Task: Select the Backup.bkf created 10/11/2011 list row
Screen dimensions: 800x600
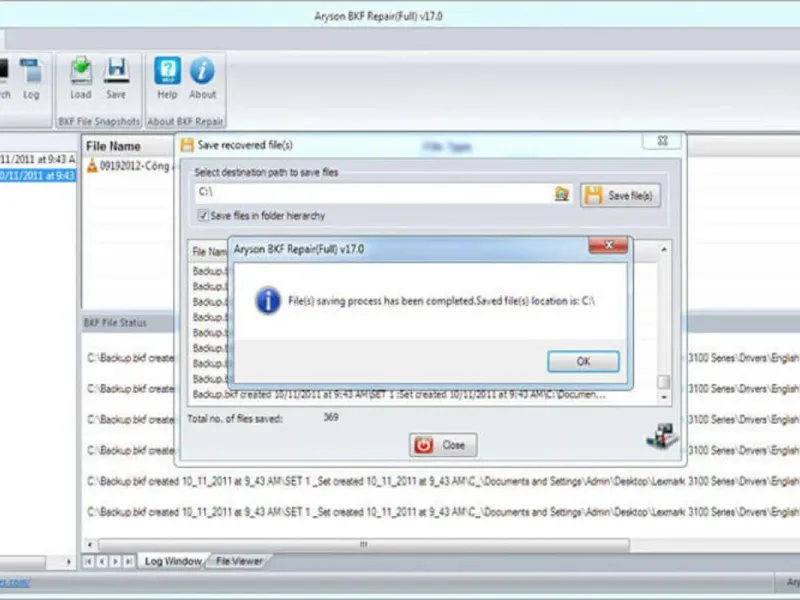Action: pyautogui.click(x=399, y=394)
